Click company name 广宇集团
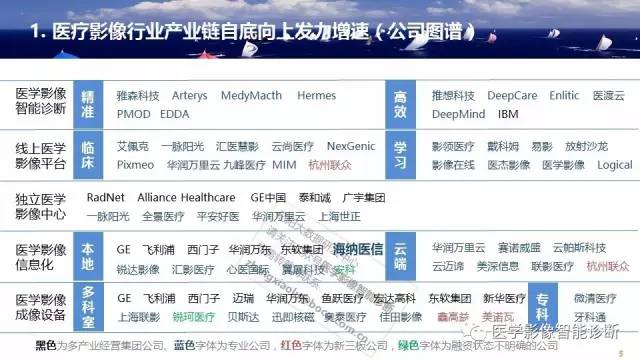 (364, 198)
